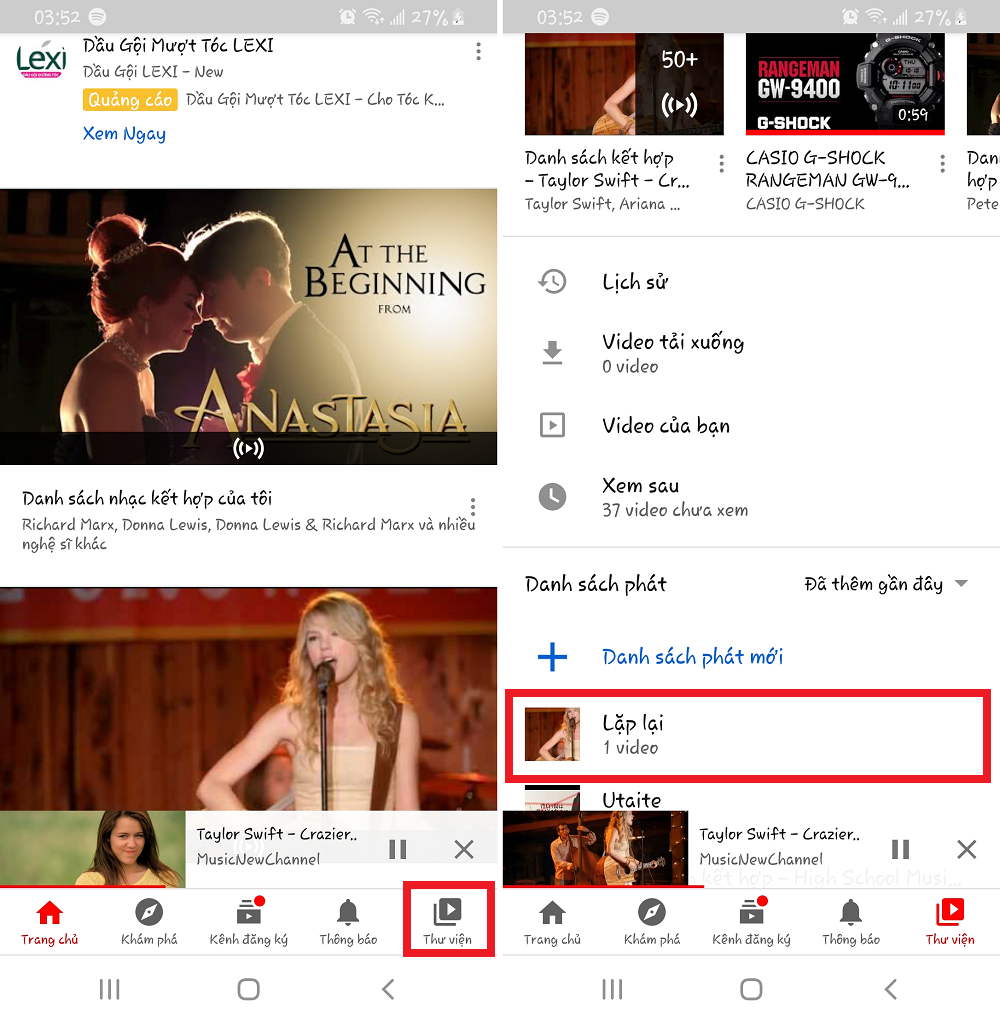Tap Quảng cáo ad badge
1000x1022 pixels.
(x=130, y=100)
